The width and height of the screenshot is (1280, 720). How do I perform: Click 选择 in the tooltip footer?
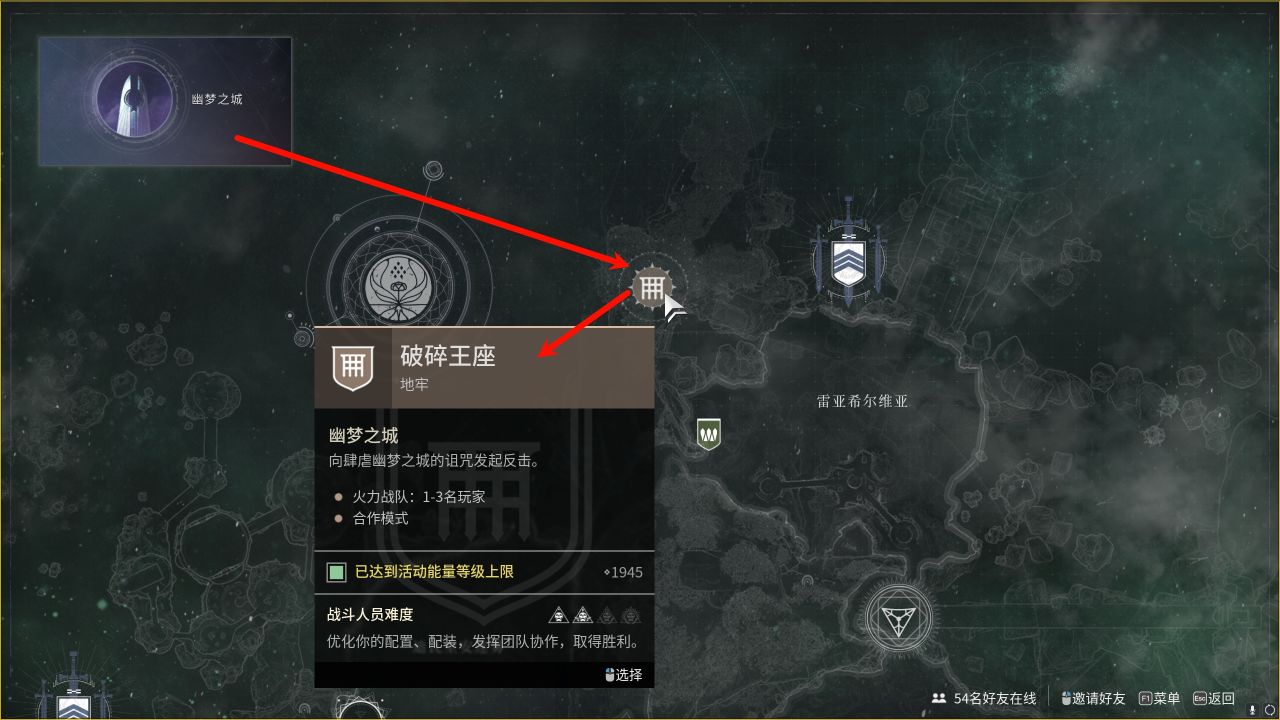pos(624,675)
